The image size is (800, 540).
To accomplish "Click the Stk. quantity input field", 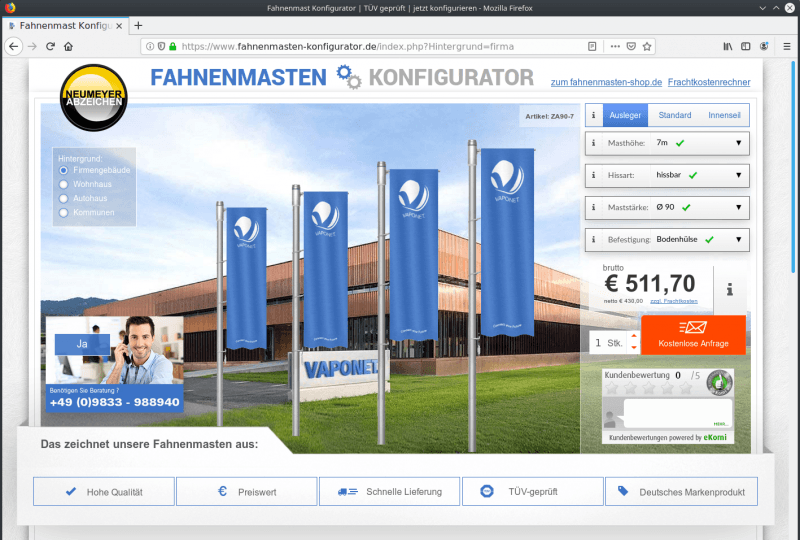I will coord(608,343).
